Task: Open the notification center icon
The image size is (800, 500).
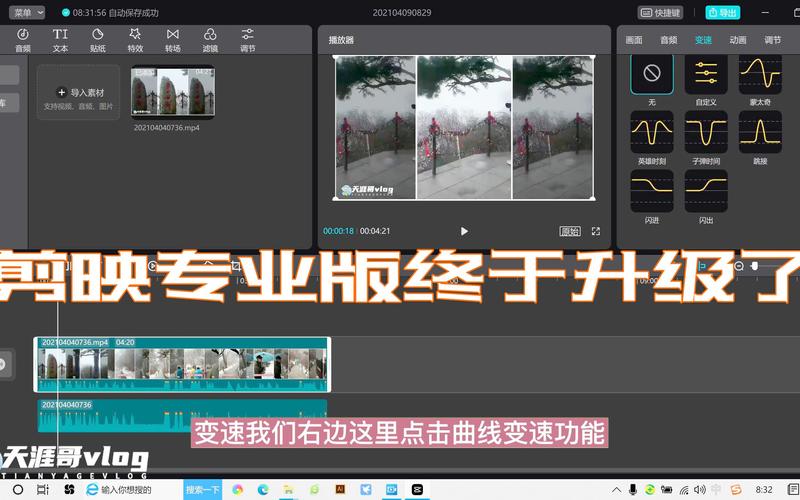Action: (794, 490)
